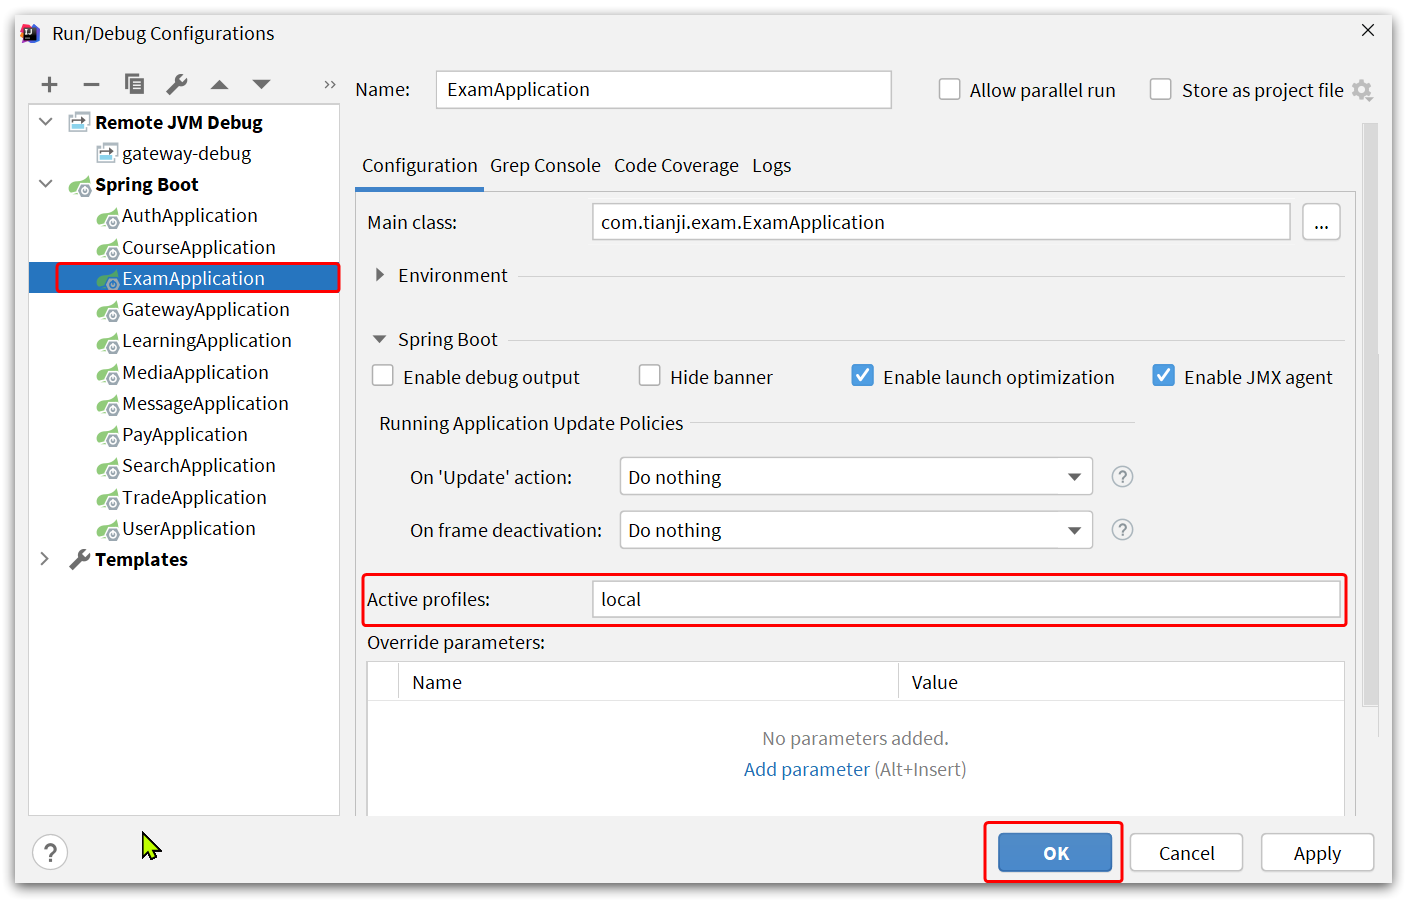The width and height of the screenshot is (1407, 902).
Task: Show help for On 'Update' action
Action: (x=1122, y=477)
